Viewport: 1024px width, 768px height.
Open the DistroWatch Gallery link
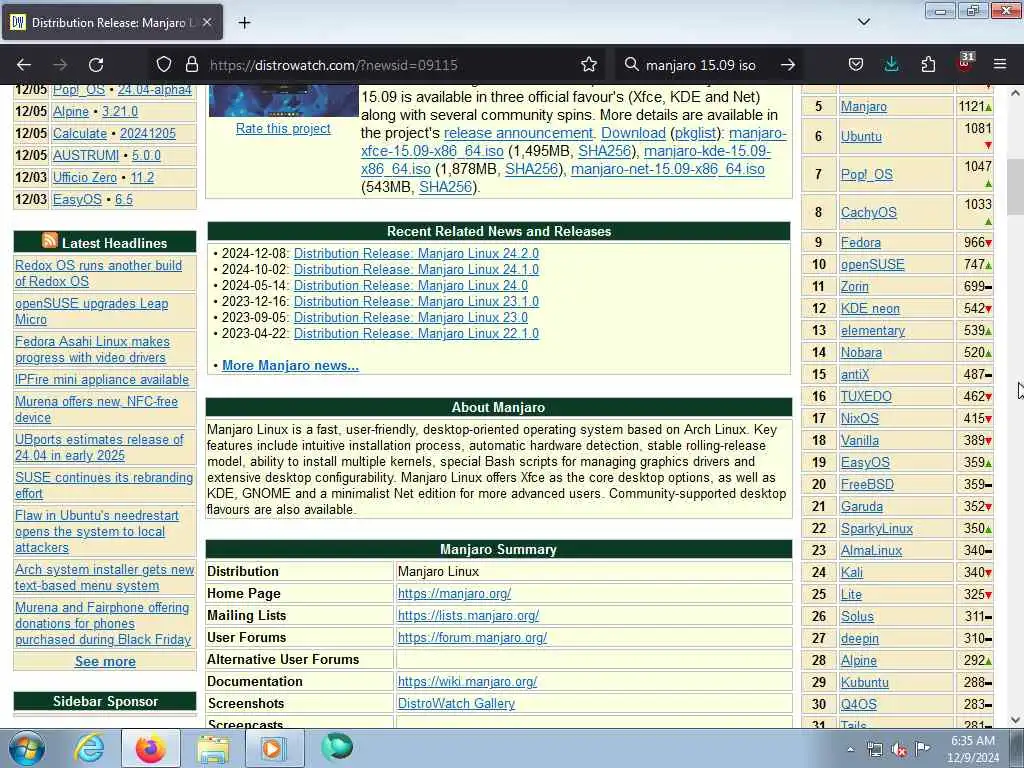click(x=456, y=703)
